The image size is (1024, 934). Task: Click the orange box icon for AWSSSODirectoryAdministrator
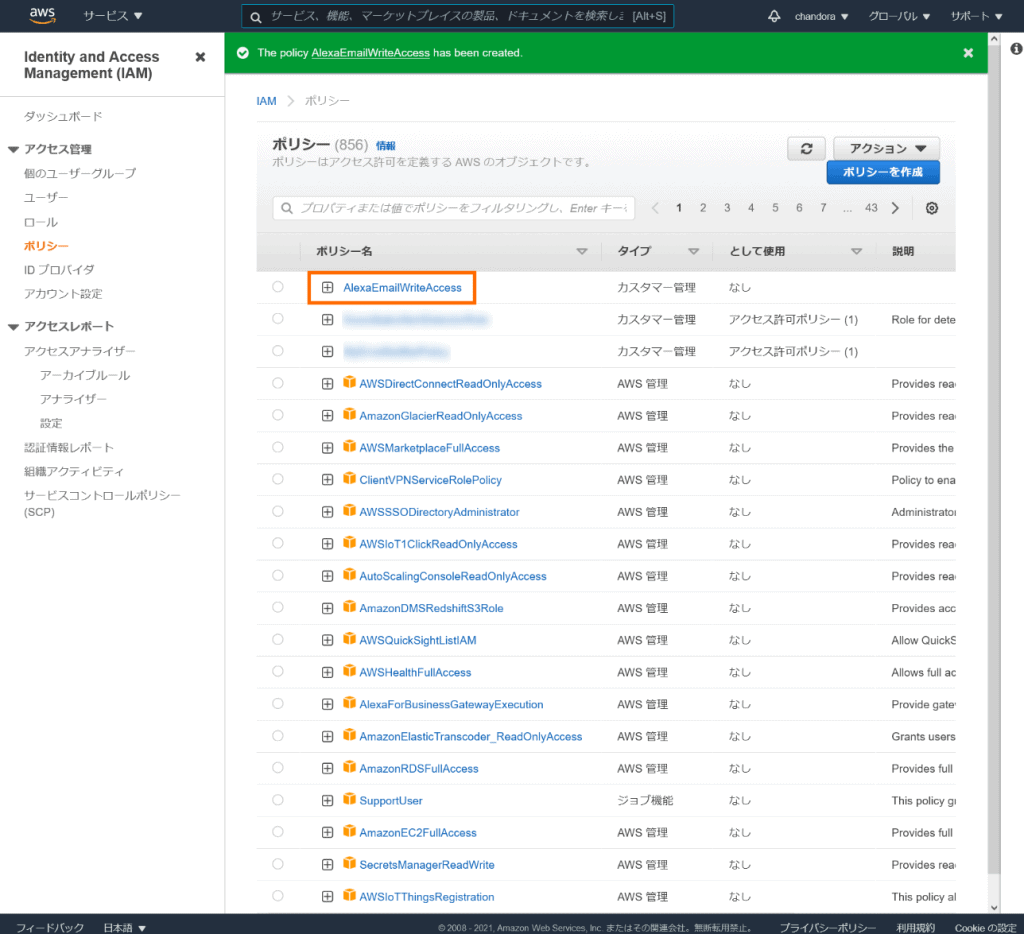[349, 511]
